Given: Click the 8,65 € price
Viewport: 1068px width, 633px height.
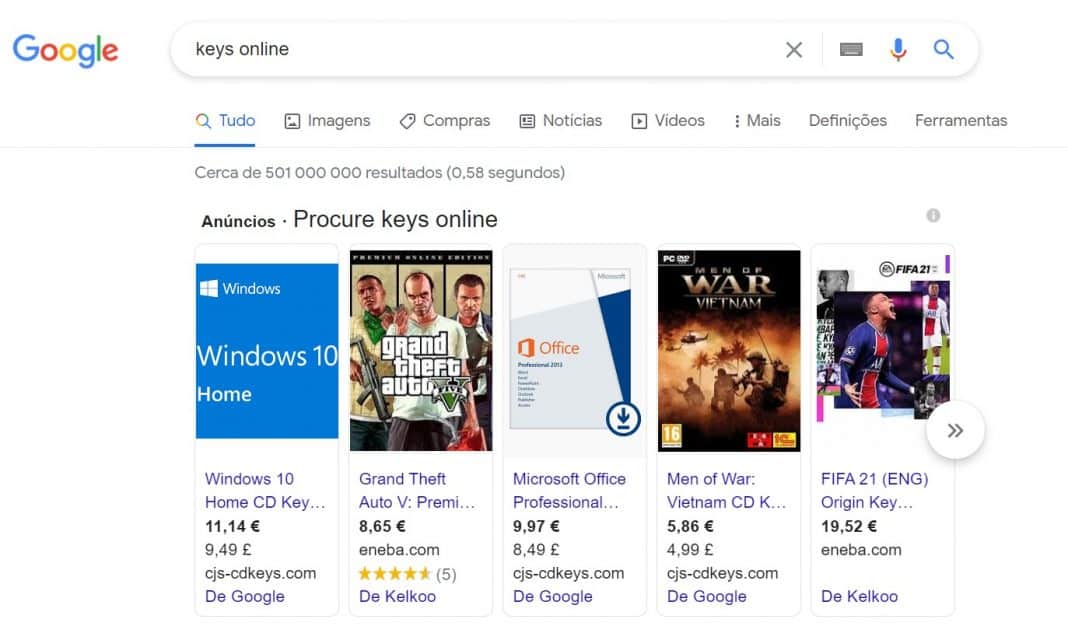Looking at the screenshot, I should tap(382, 526).
